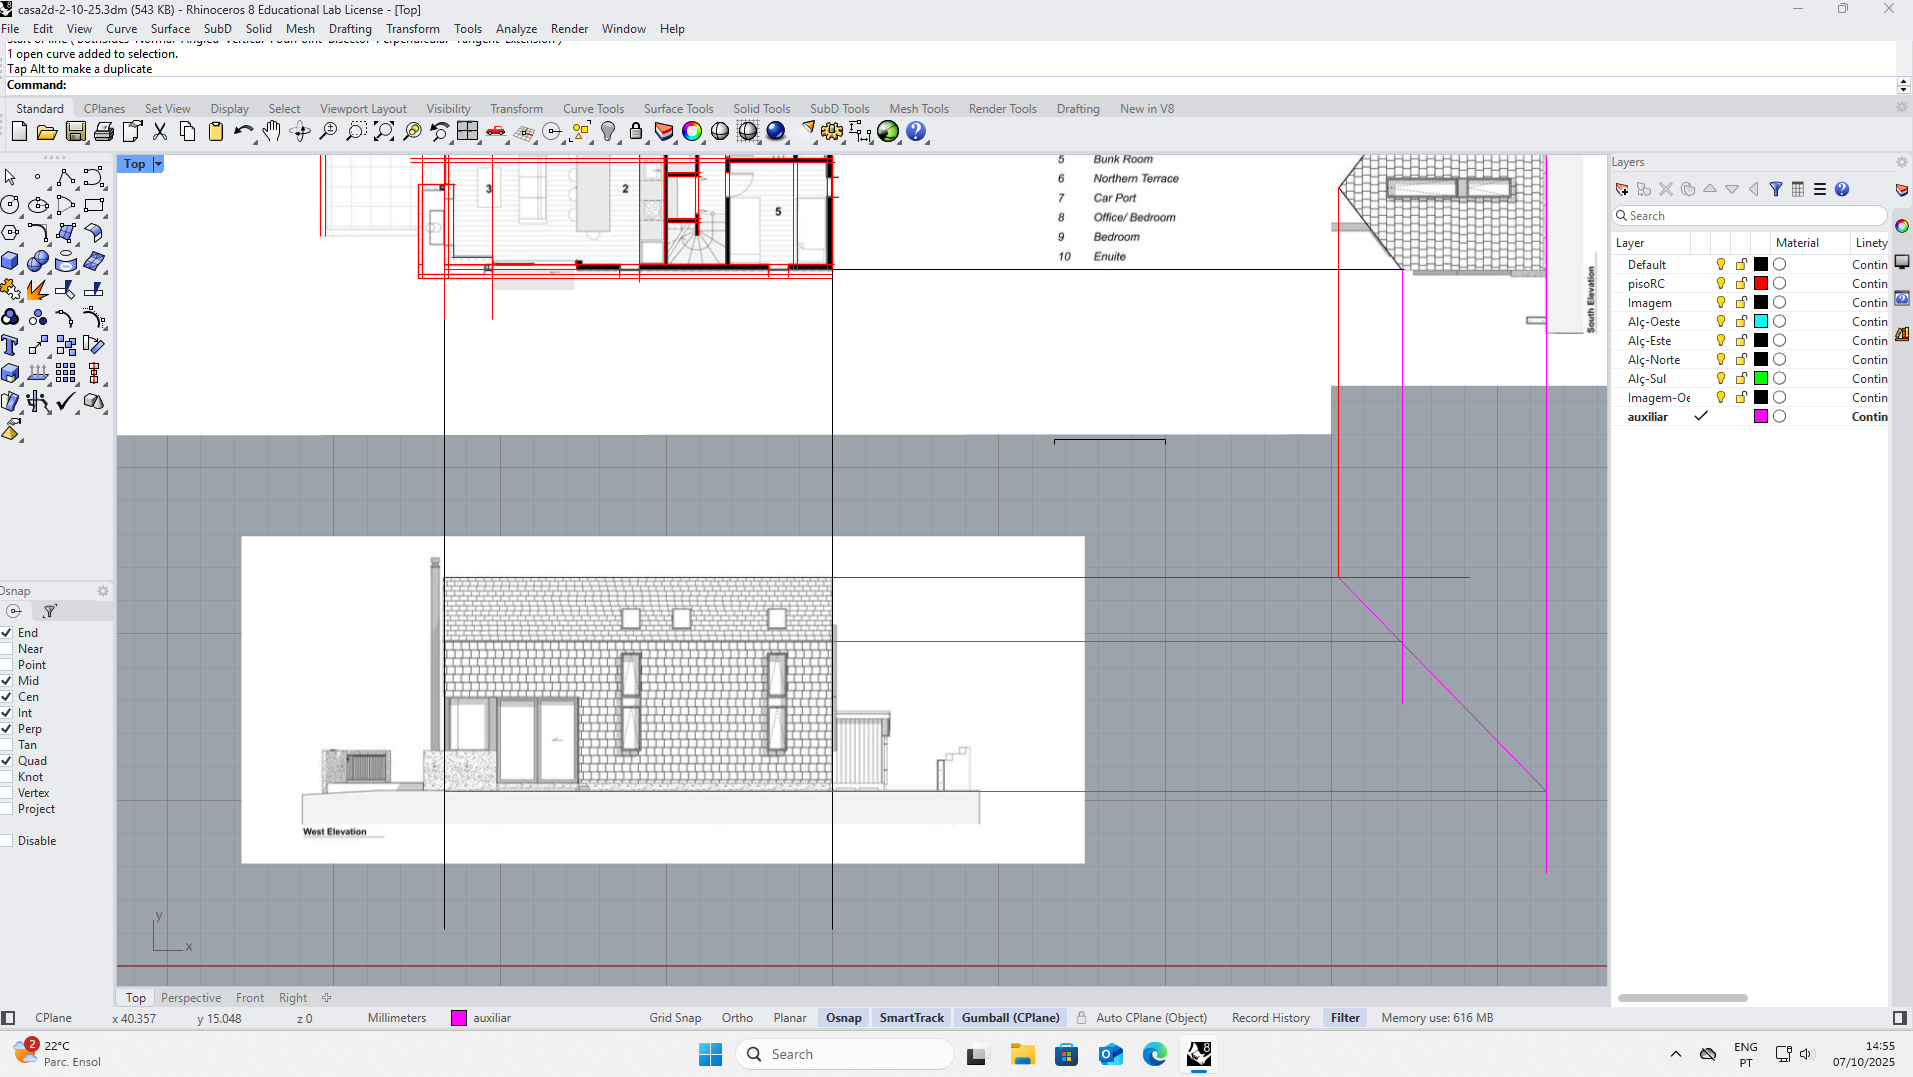The width and height of the screenshot is (1913, 1077).
Task: Open the Top viewport title dropdown arrow
Action: [x=158, y=164]
